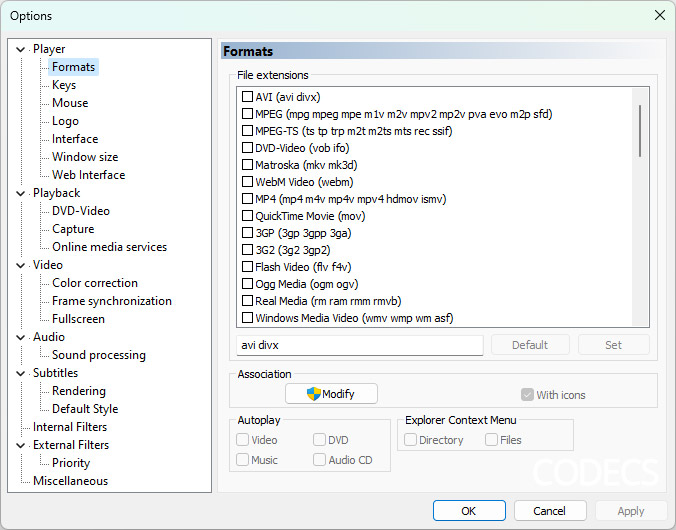The image size is (676, 530).
Task: Confirm settings with the OK button
Action: (469, 511)
